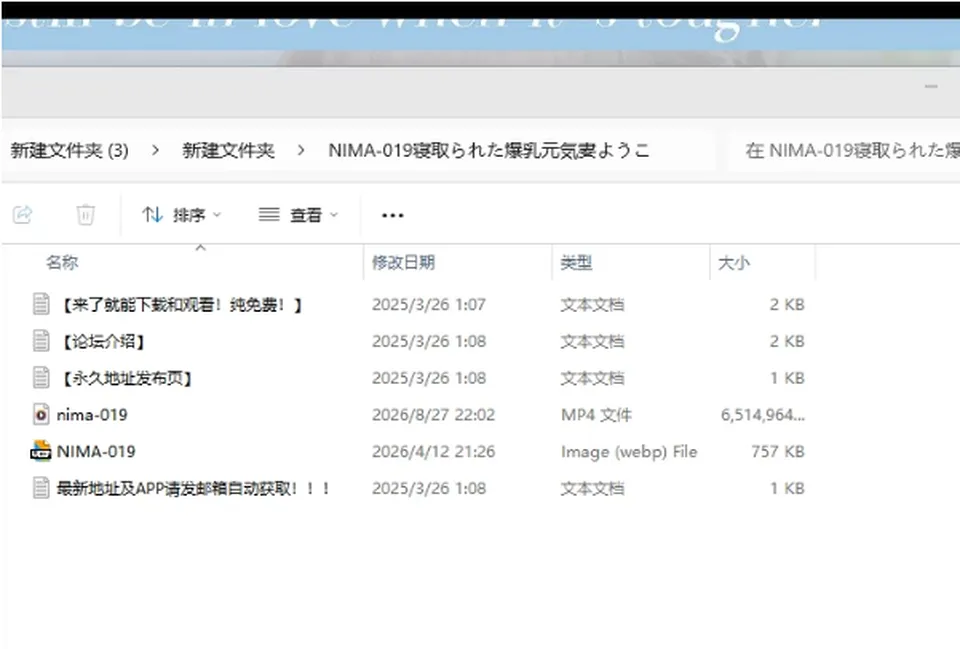Click the Image (webp) File type cell
Screen dimensions: 960x649
[629, 451]
